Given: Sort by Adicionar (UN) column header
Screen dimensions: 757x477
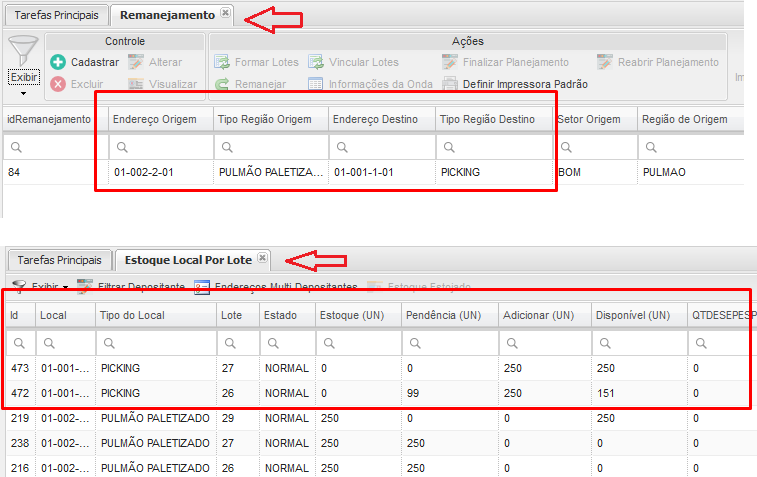Looking at the screenshot, I should tap(545, 315).
